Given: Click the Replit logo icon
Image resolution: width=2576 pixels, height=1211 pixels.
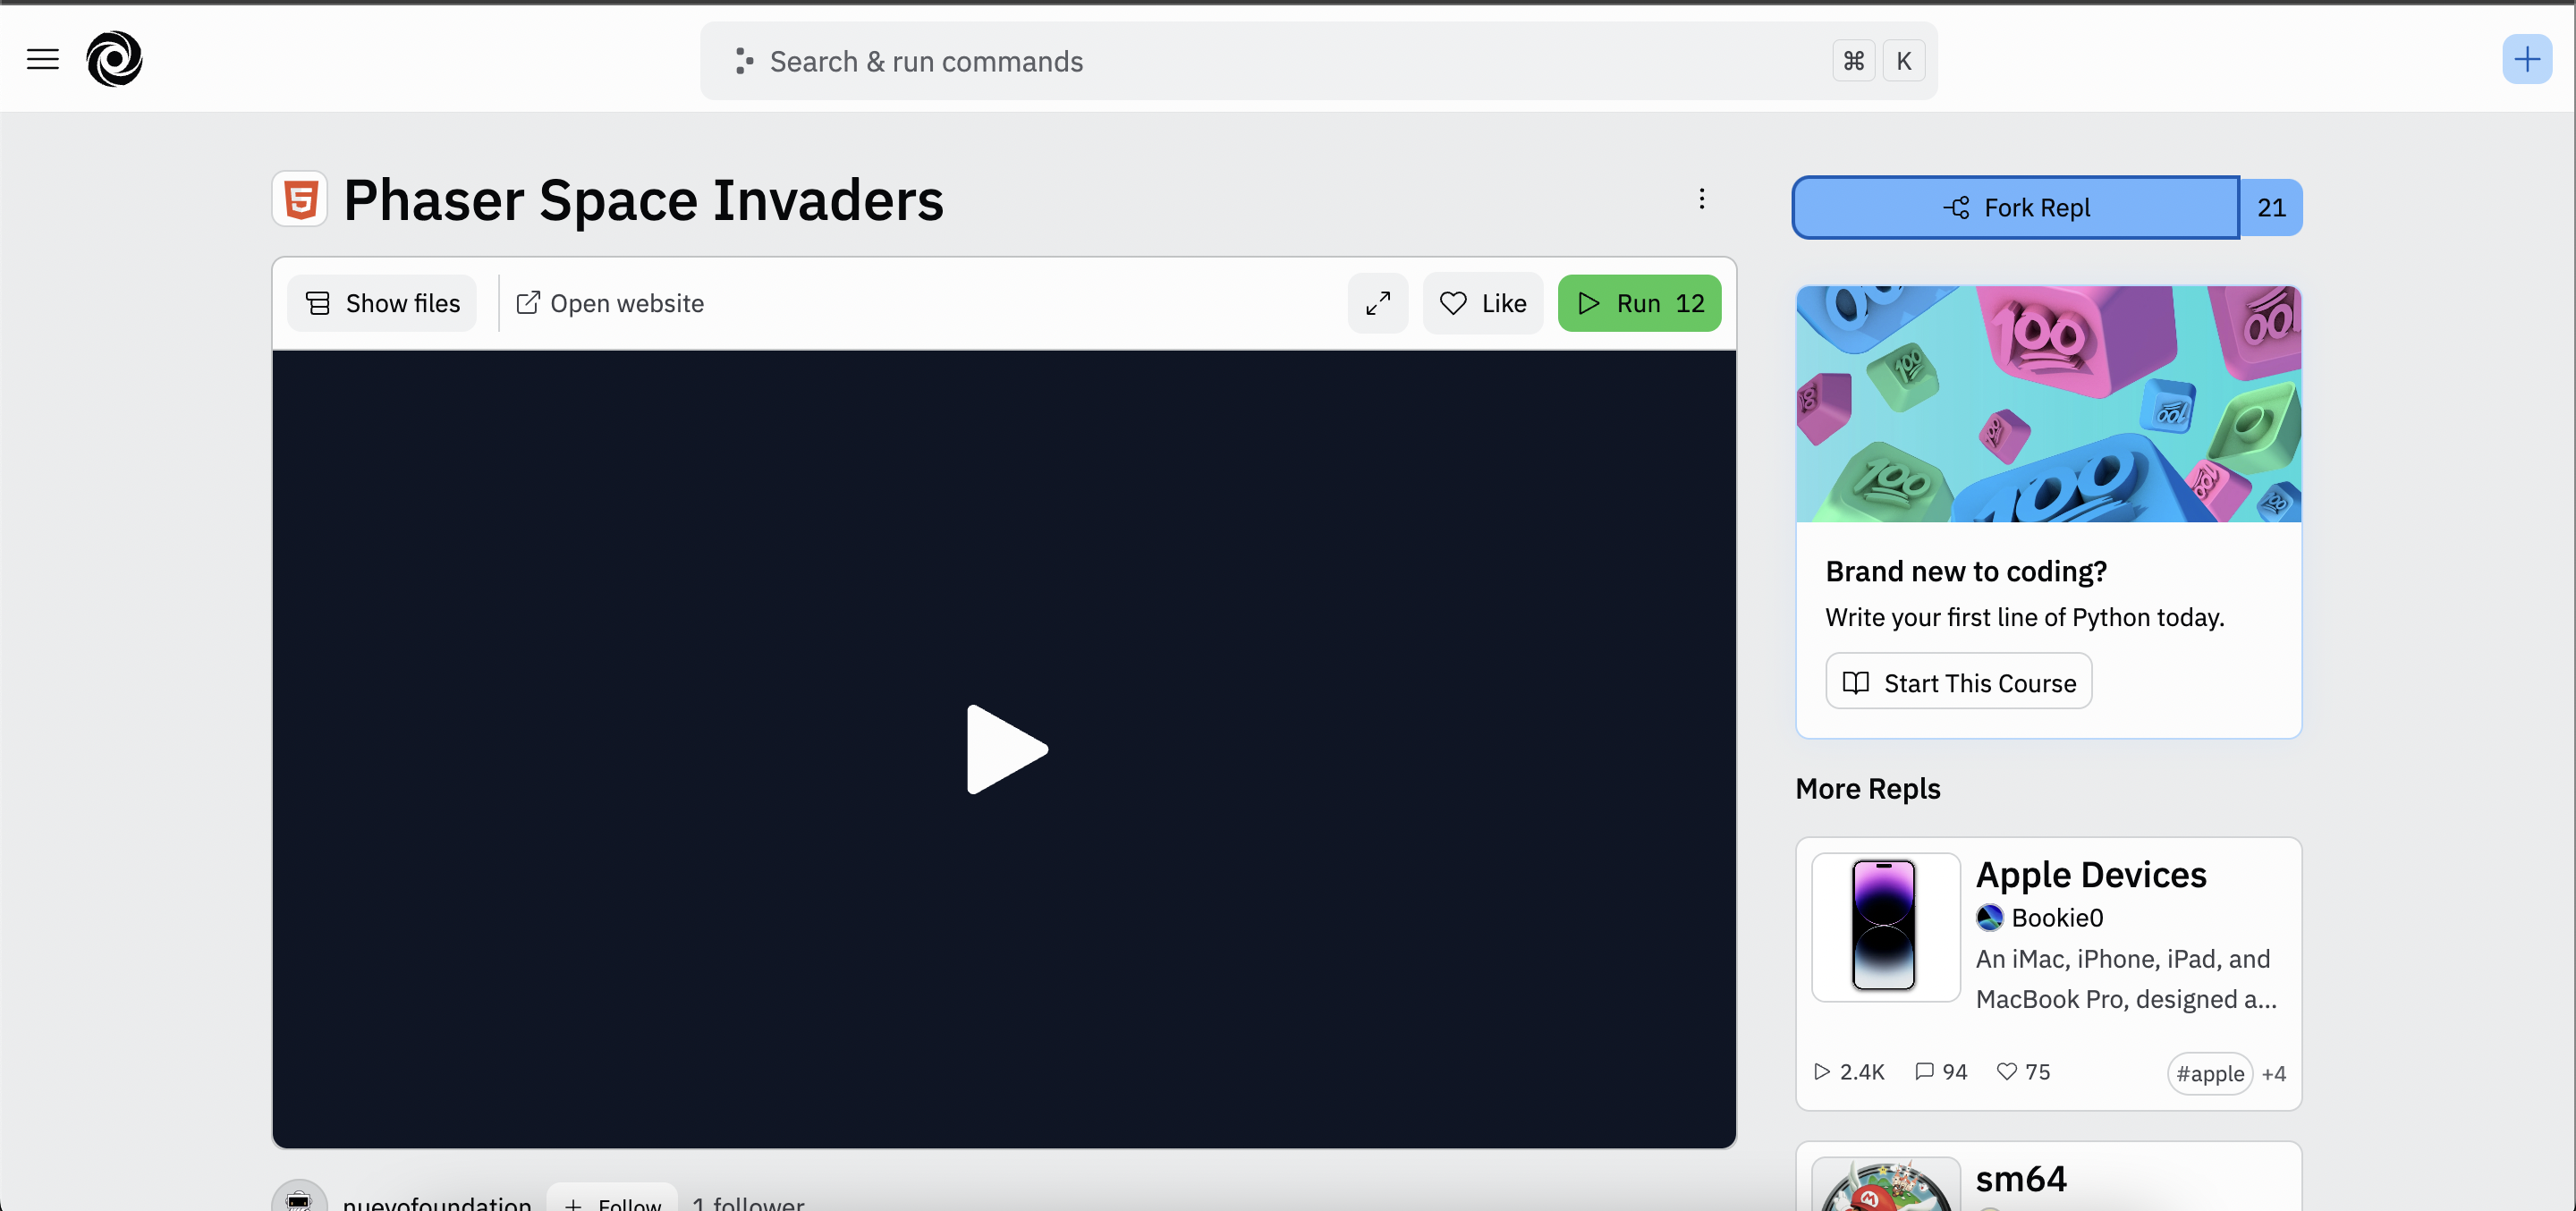Looking at the screenshot, I should [114, 59].
